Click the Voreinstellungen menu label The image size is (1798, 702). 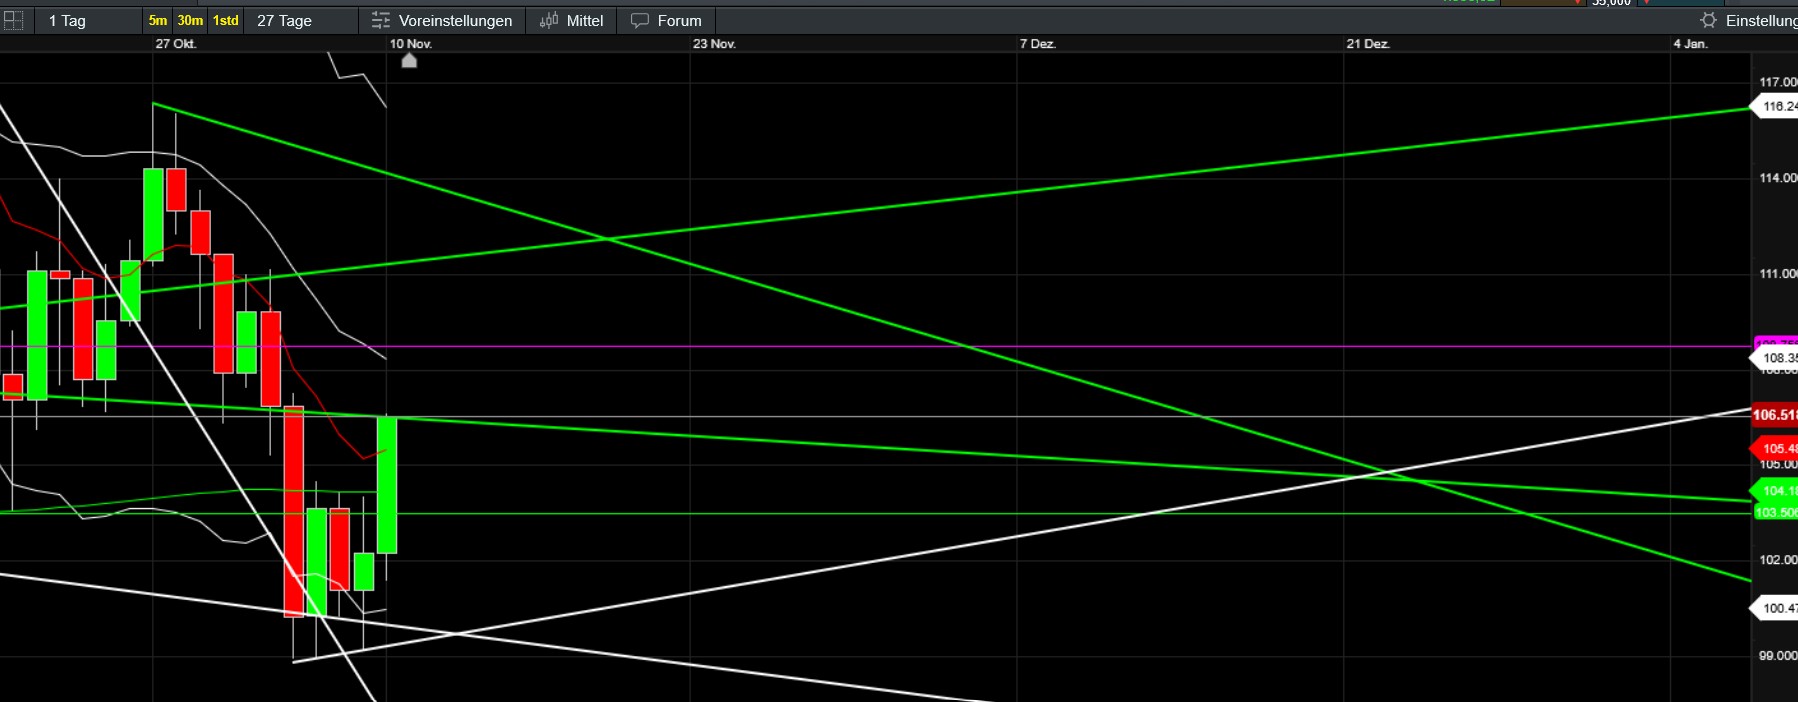click(455, 20)
